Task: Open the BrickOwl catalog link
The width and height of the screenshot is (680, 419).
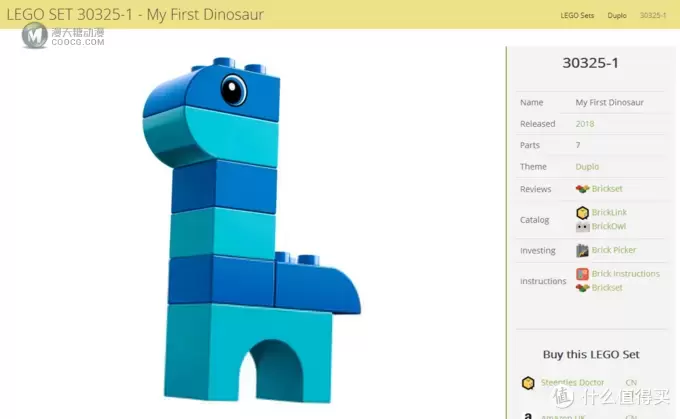Action: pos(608,226)
